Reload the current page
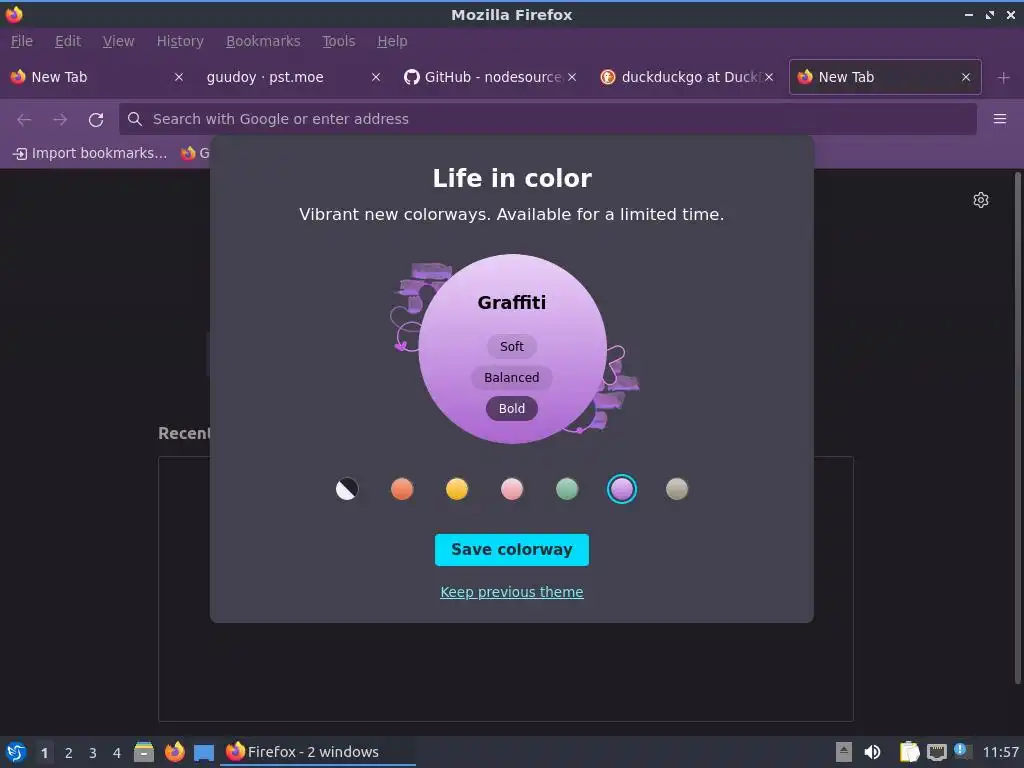Viewport: 1024px width, 768px height. pyautogui.click(x=96, y=120)
